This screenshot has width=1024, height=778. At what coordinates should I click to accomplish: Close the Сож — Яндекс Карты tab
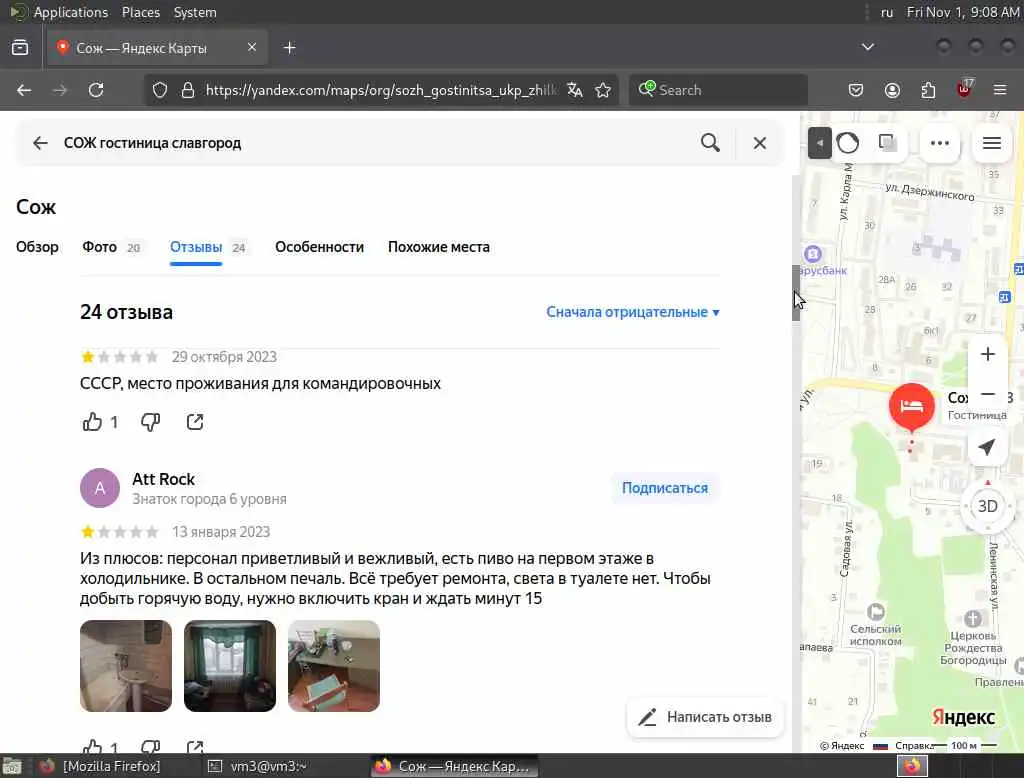pyautogui.click(x=252, y=47)
